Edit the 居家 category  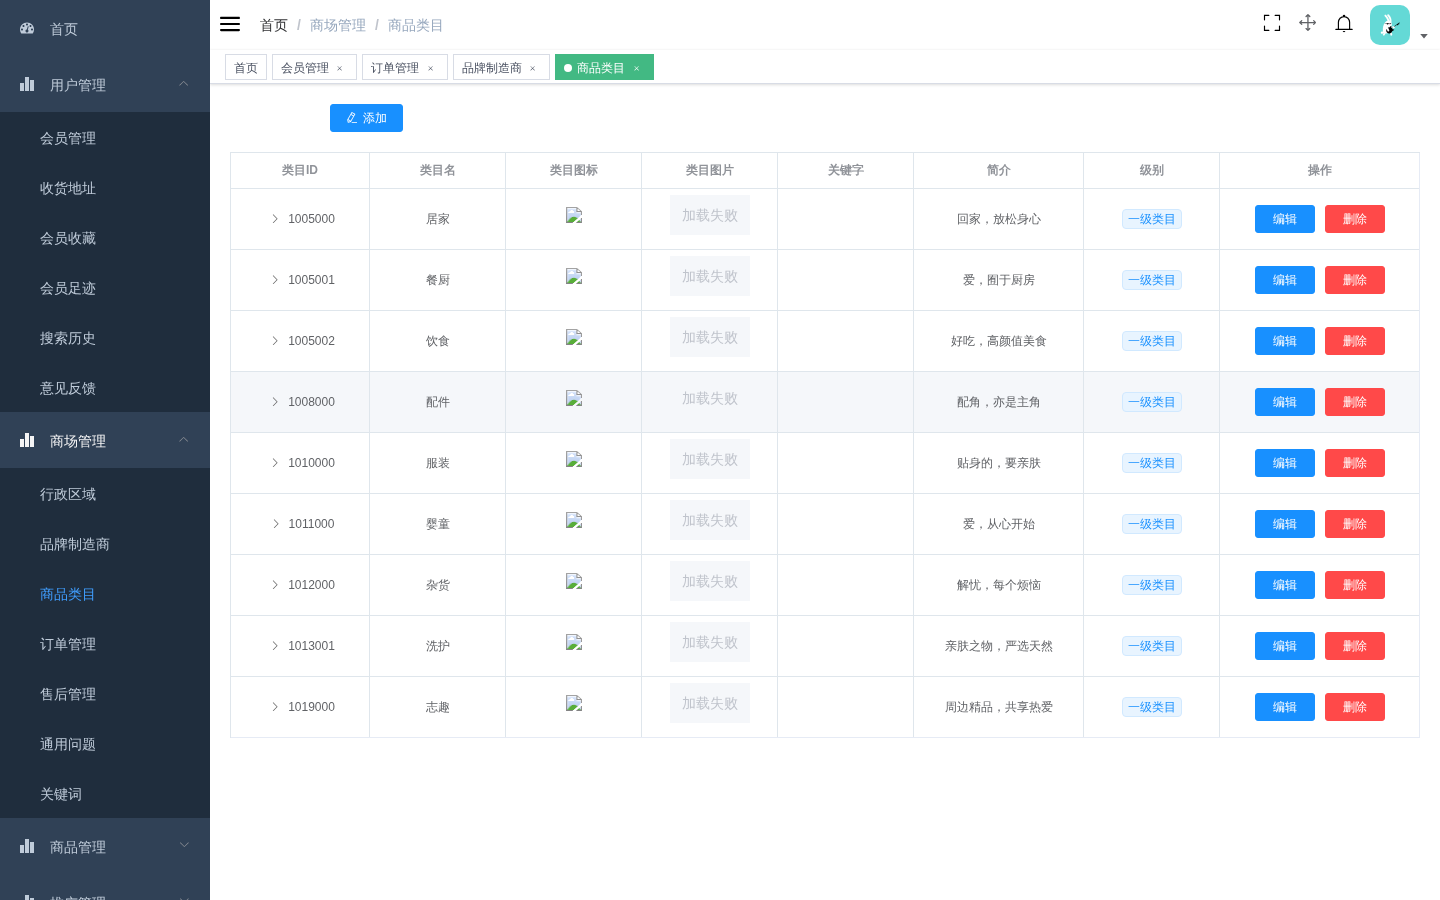coord(1285,219)
